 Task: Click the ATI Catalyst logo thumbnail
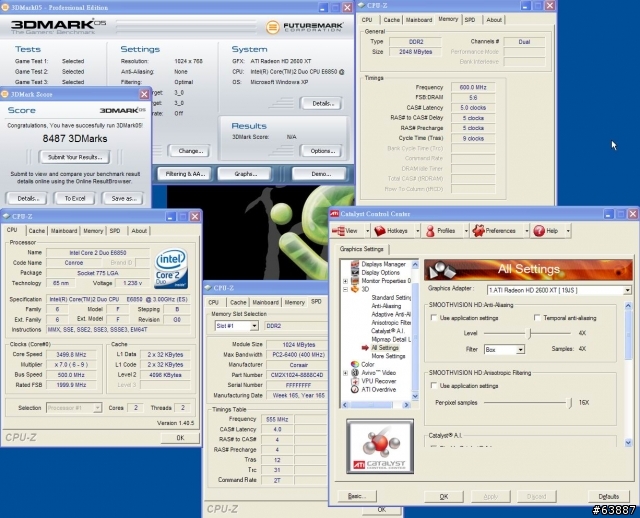[x=380, y=446]
